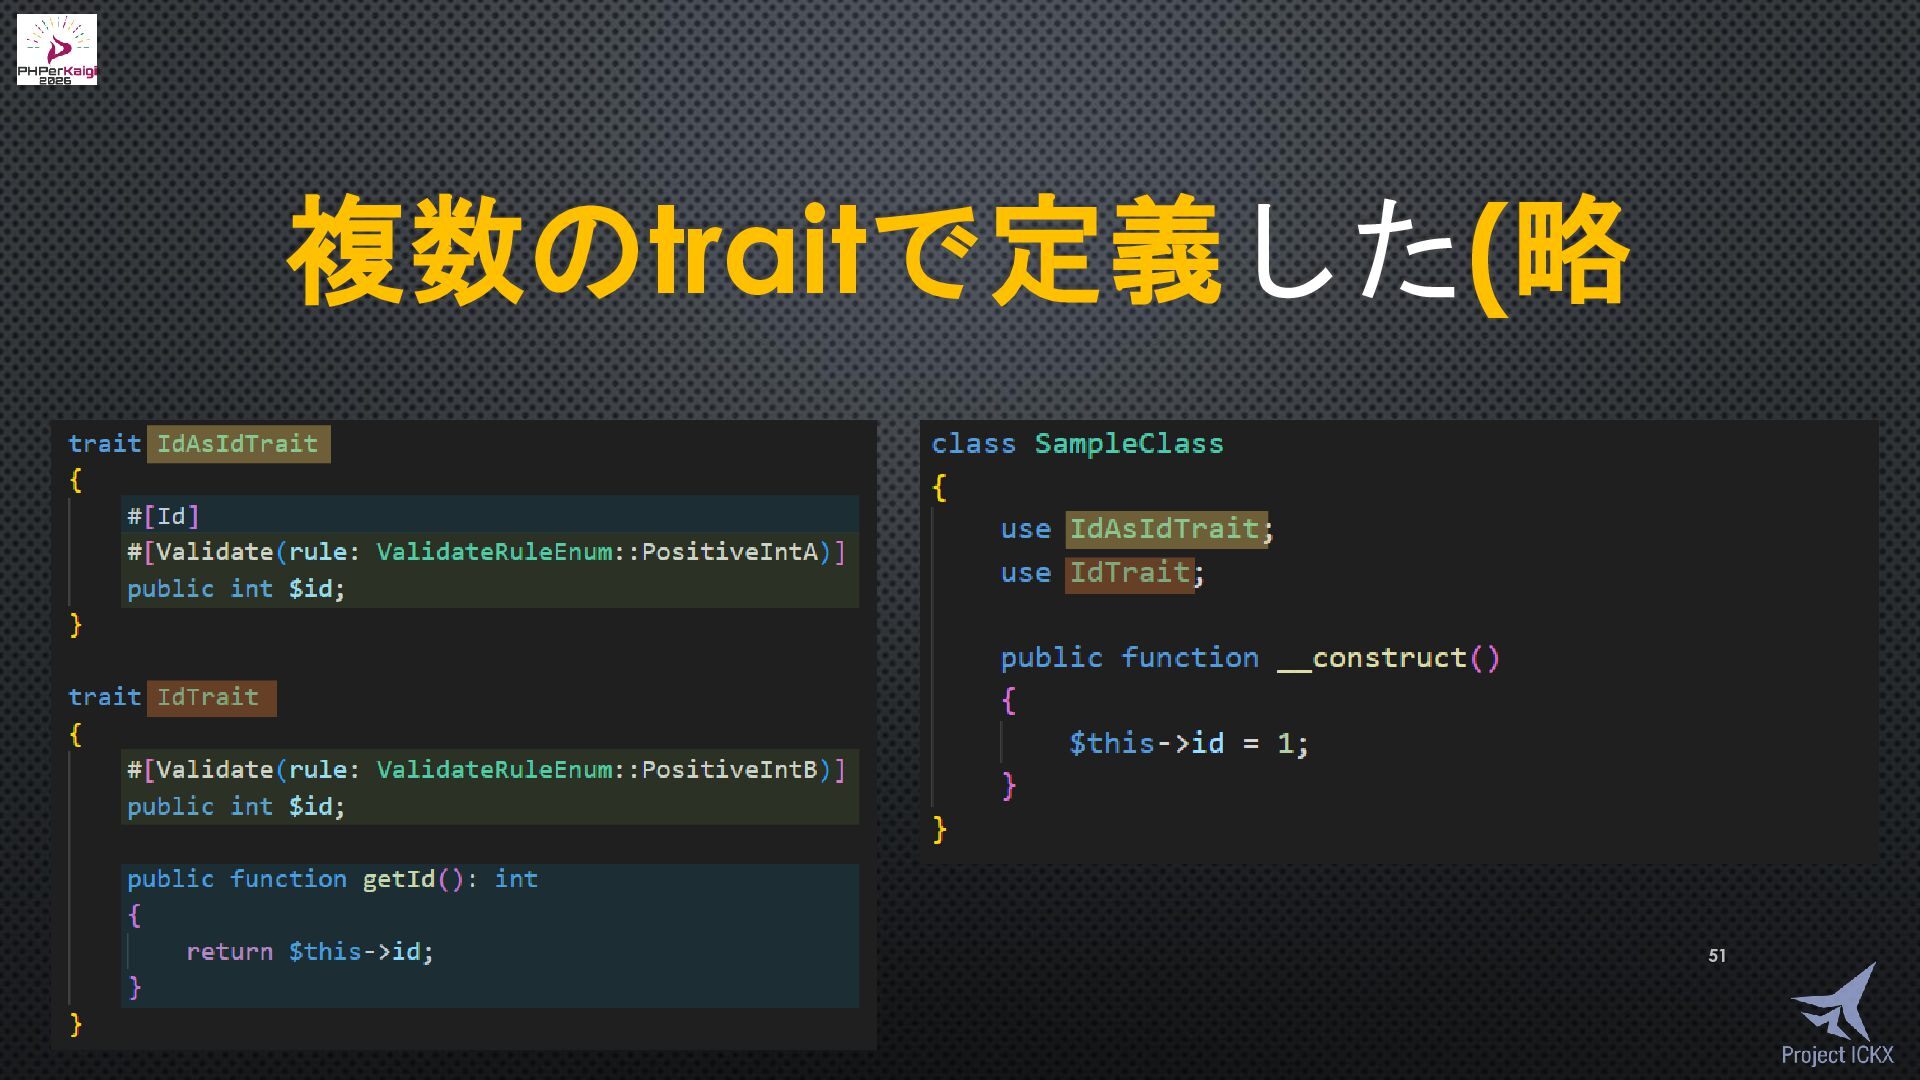Click 'public int $id' in IdTrait
The height and width of the screenshot is (1080, 1920).
coord(236,807)
